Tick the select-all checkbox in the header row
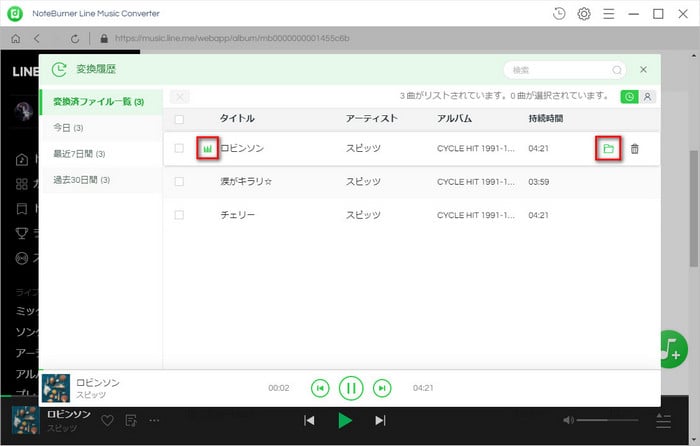This screenshot has width=700, height=446. tap(179, 119)
